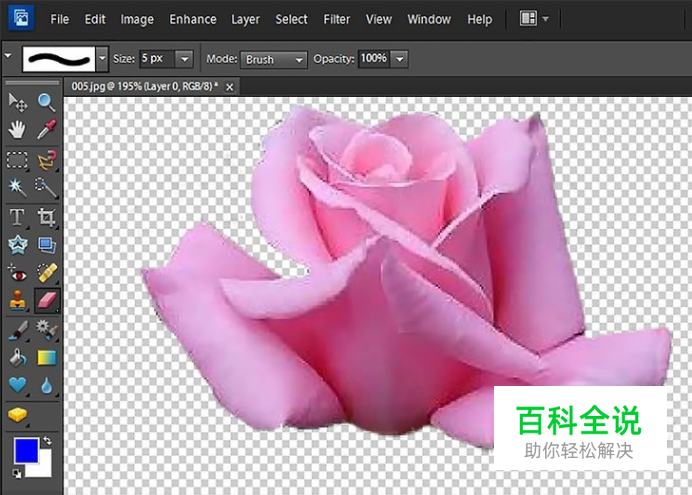Open the Window menu
This screenshot has width=692, height=495.
click(x=429, y=19)
